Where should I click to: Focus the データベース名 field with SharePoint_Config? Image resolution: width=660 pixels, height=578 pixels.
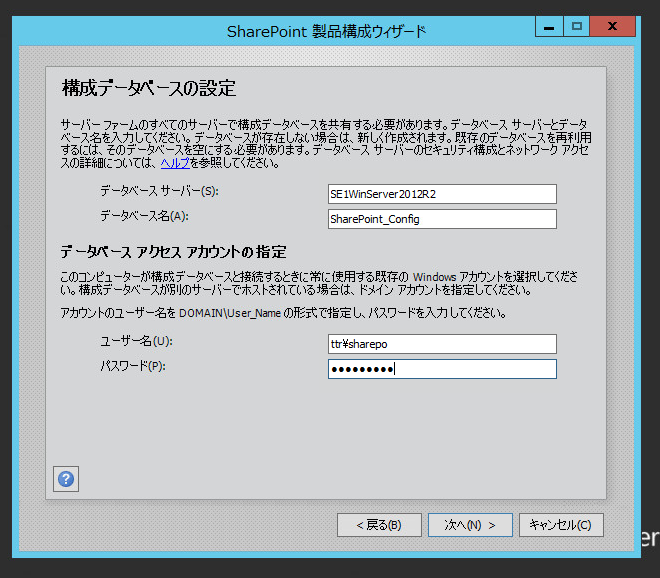point(442,219)
